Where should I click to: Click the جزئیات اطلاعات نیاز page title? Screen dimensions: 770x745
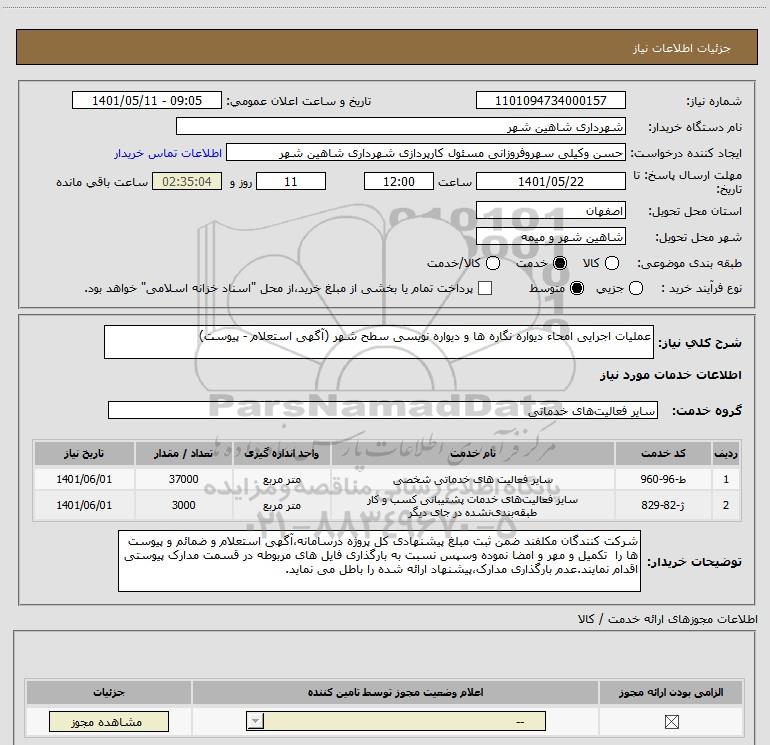[x=681, y=48]
